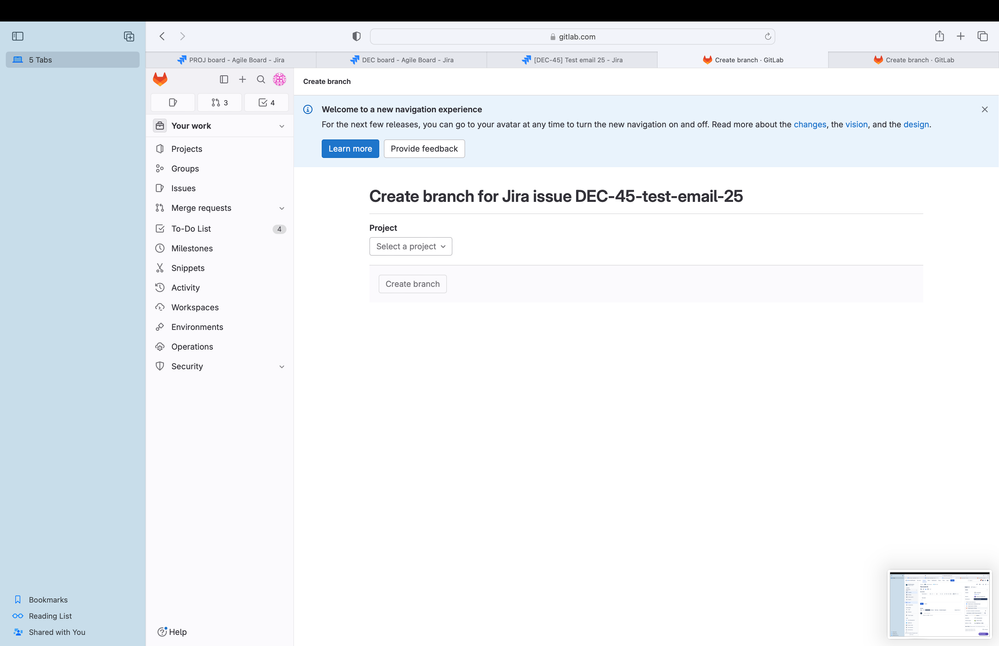
Task: Select the 5 Tabs group
Action: point(73,60)
